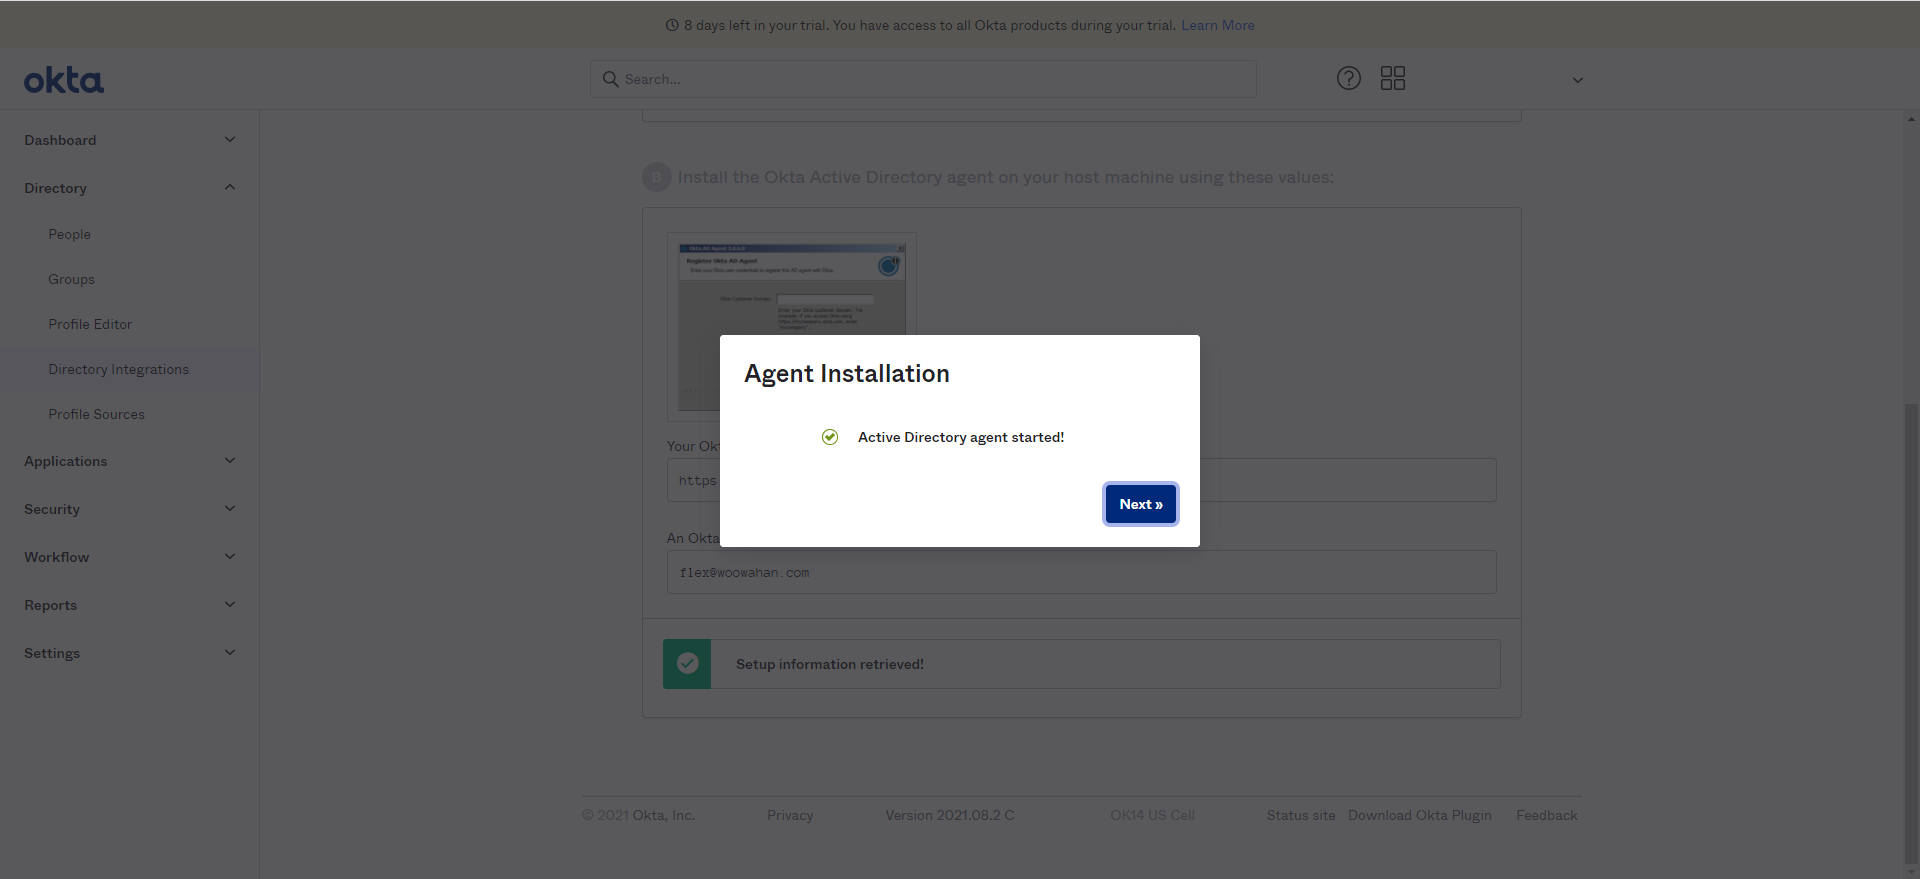Open the Privacy footer link
This screenshot has height=879, width=1920.
pyautogui.click(x=790, y=815)
